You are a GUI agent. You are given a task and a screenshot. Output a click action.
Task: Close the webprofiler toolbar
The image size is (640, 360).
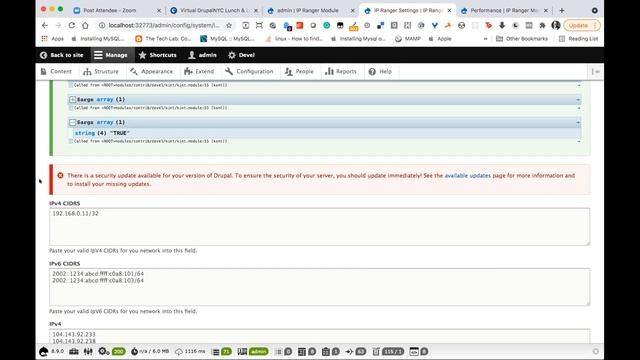(x=596, y=351)
